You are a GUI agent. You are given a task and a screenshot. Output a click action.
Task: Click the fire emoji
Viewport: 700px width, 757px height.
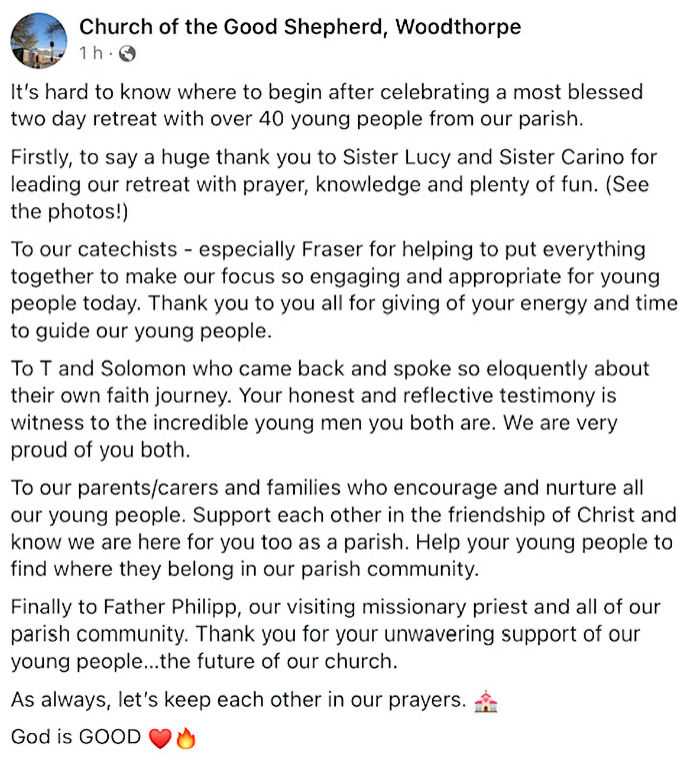tap(186, 738)
